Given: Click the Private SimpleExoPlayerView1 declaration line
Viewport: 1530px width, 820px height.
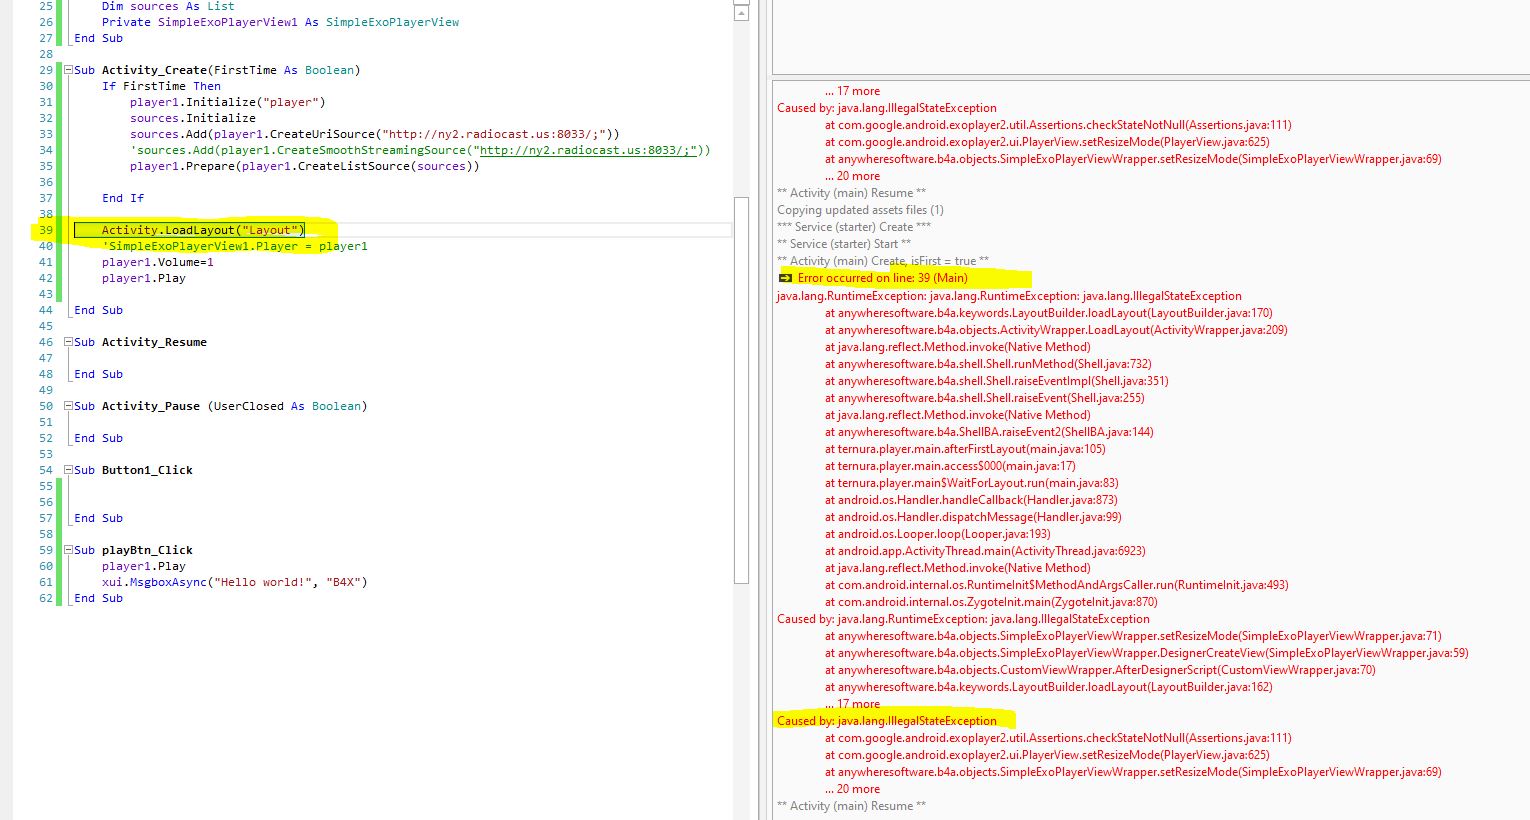Looking at the screenshot, I should (280, 22).
